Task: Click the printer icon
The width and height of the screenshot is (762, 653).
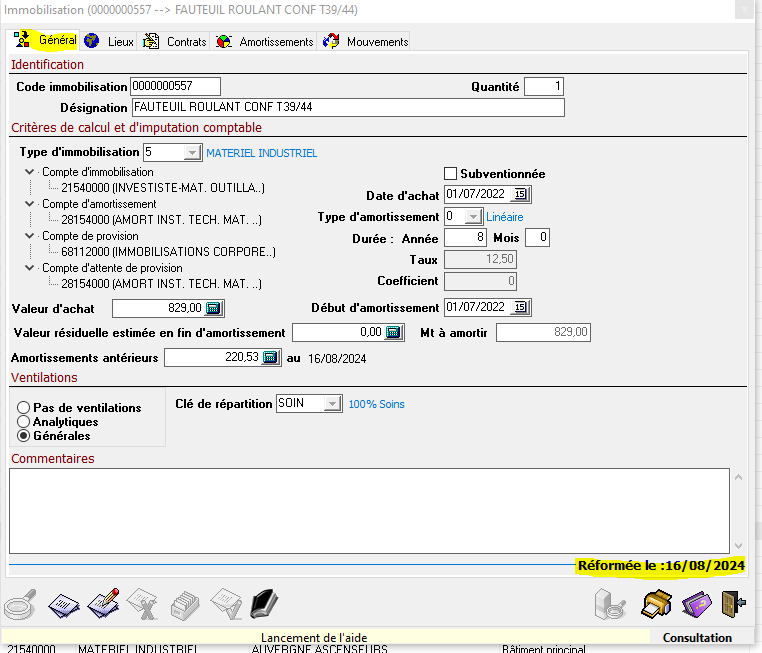Action: 656,604
